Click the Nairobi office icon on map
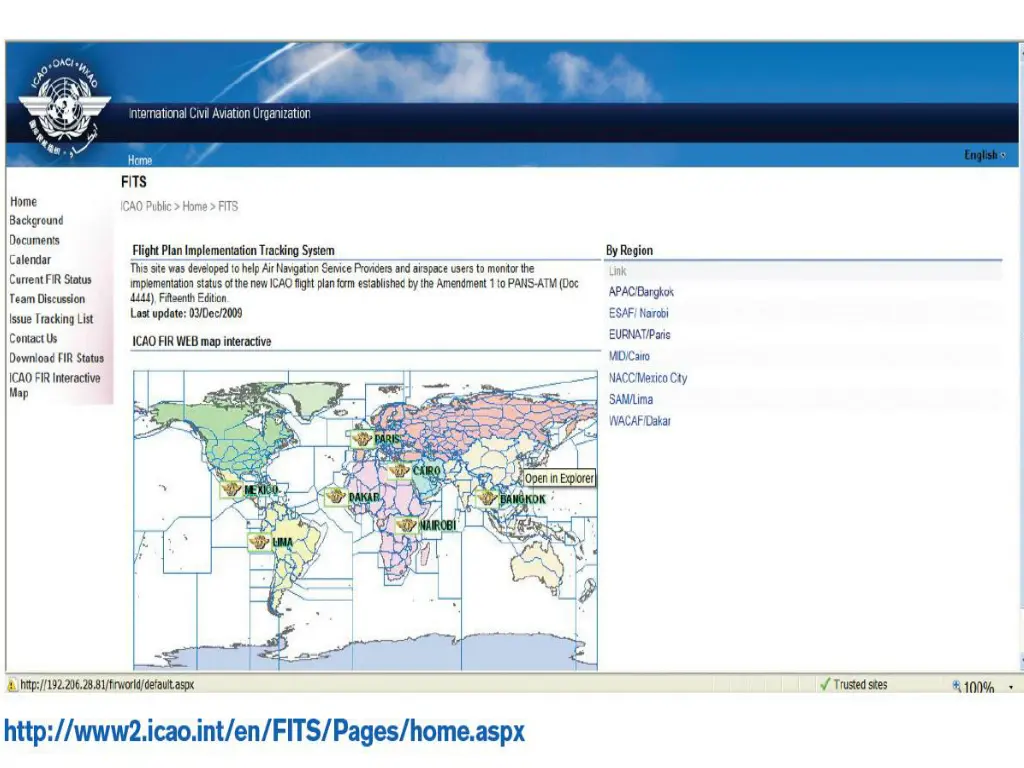Image resolution: width=1024 pixels, height=768 pixels. [x=406, y=525]
